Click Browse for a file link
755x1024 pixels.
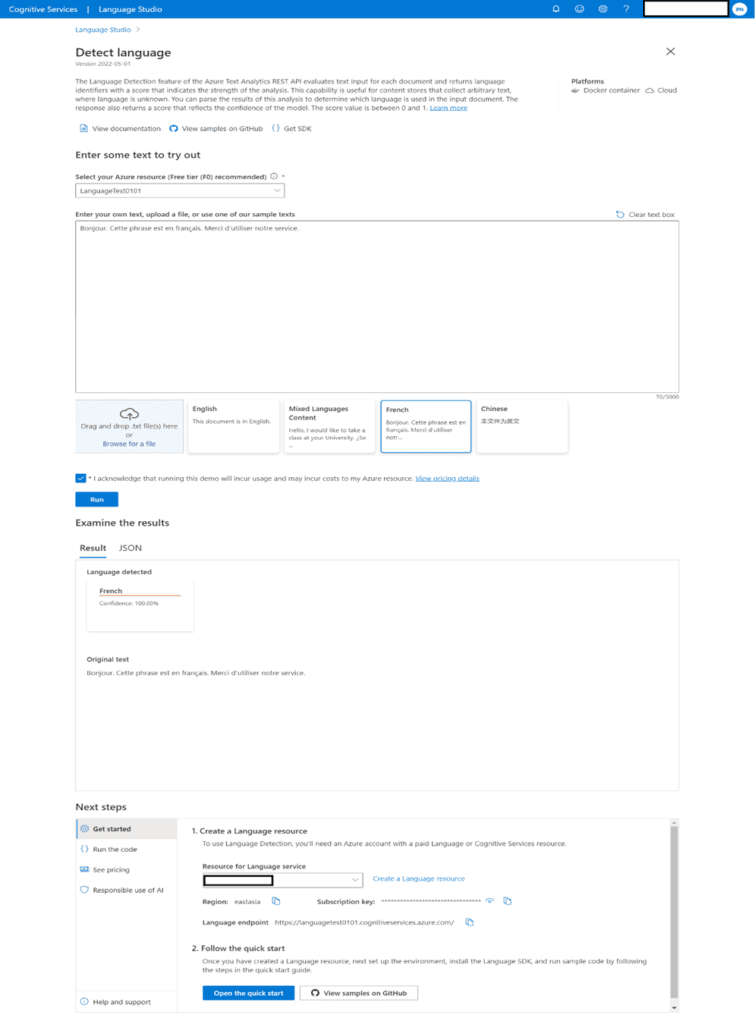(x=129, y=443)
